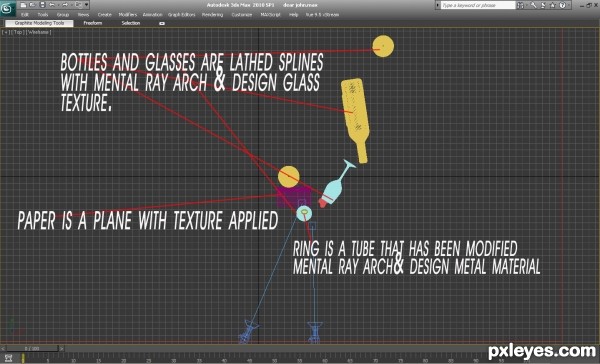Open the mini curve editor icon beside timeline
This screenshot has width=600, height=364.
8,358
